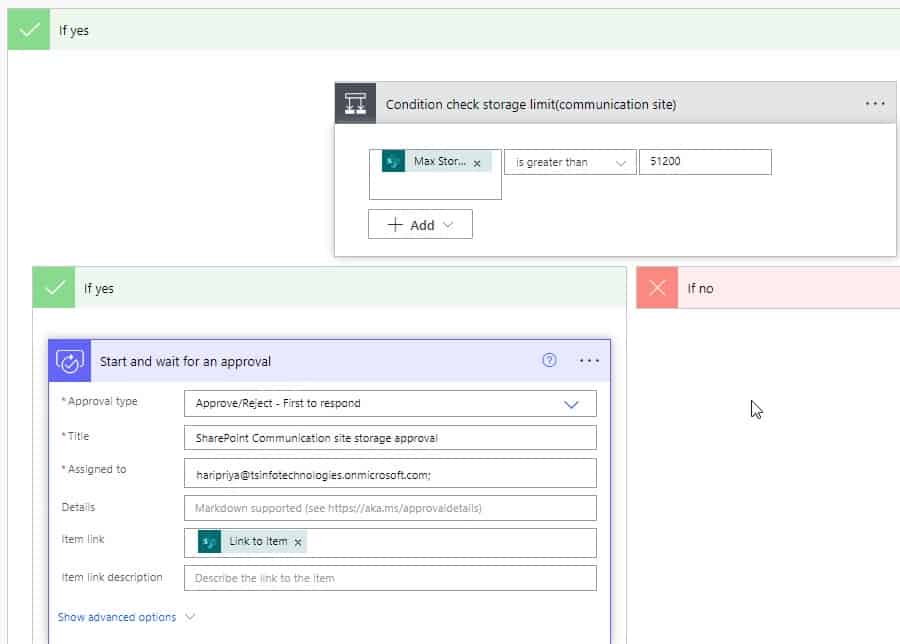900x644 pixels.
Task: Select the top If yes branch header
Action: [453, 30]
